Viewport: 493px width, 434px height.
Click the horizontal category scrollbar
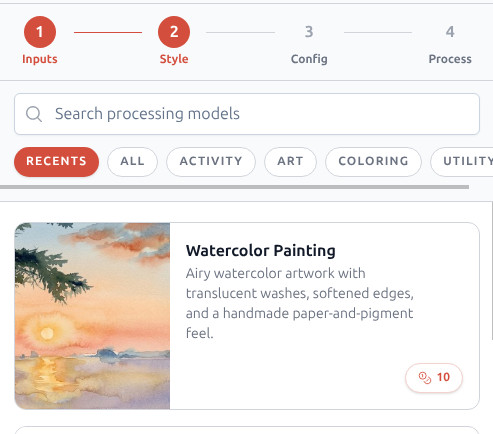(234, 187)
